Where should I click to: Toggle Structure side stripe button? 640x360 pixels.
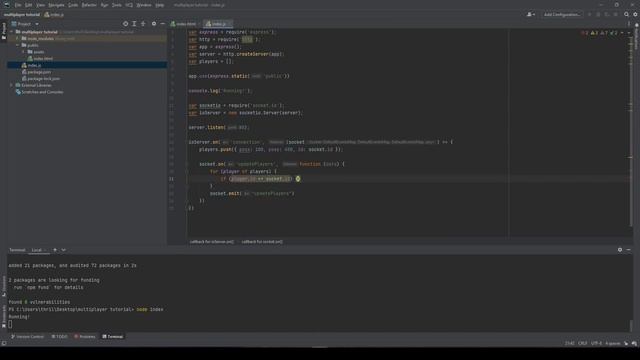(4, 286)
